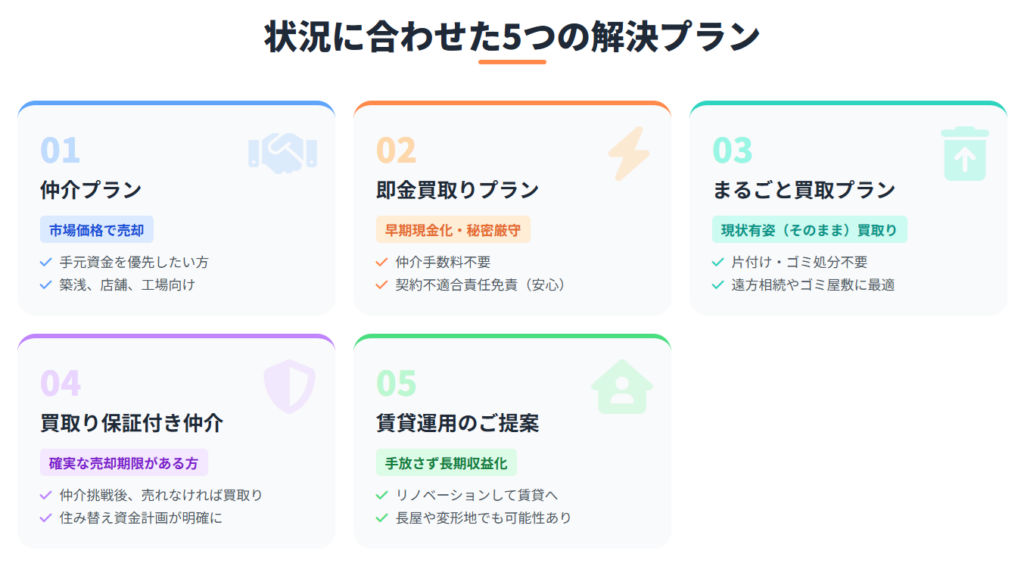Select the 手放さず長期収益化 tag
The height and width of the screenshot is (563, 1024).
click(446, 463)
